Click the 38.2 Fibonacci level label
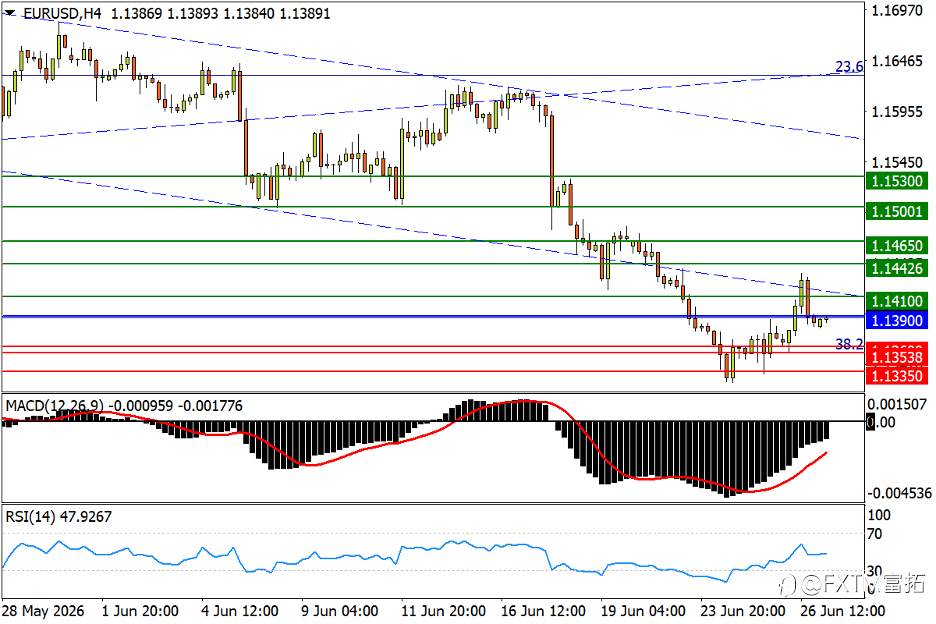The image size is (936, 624). click(x=849, y=344)
